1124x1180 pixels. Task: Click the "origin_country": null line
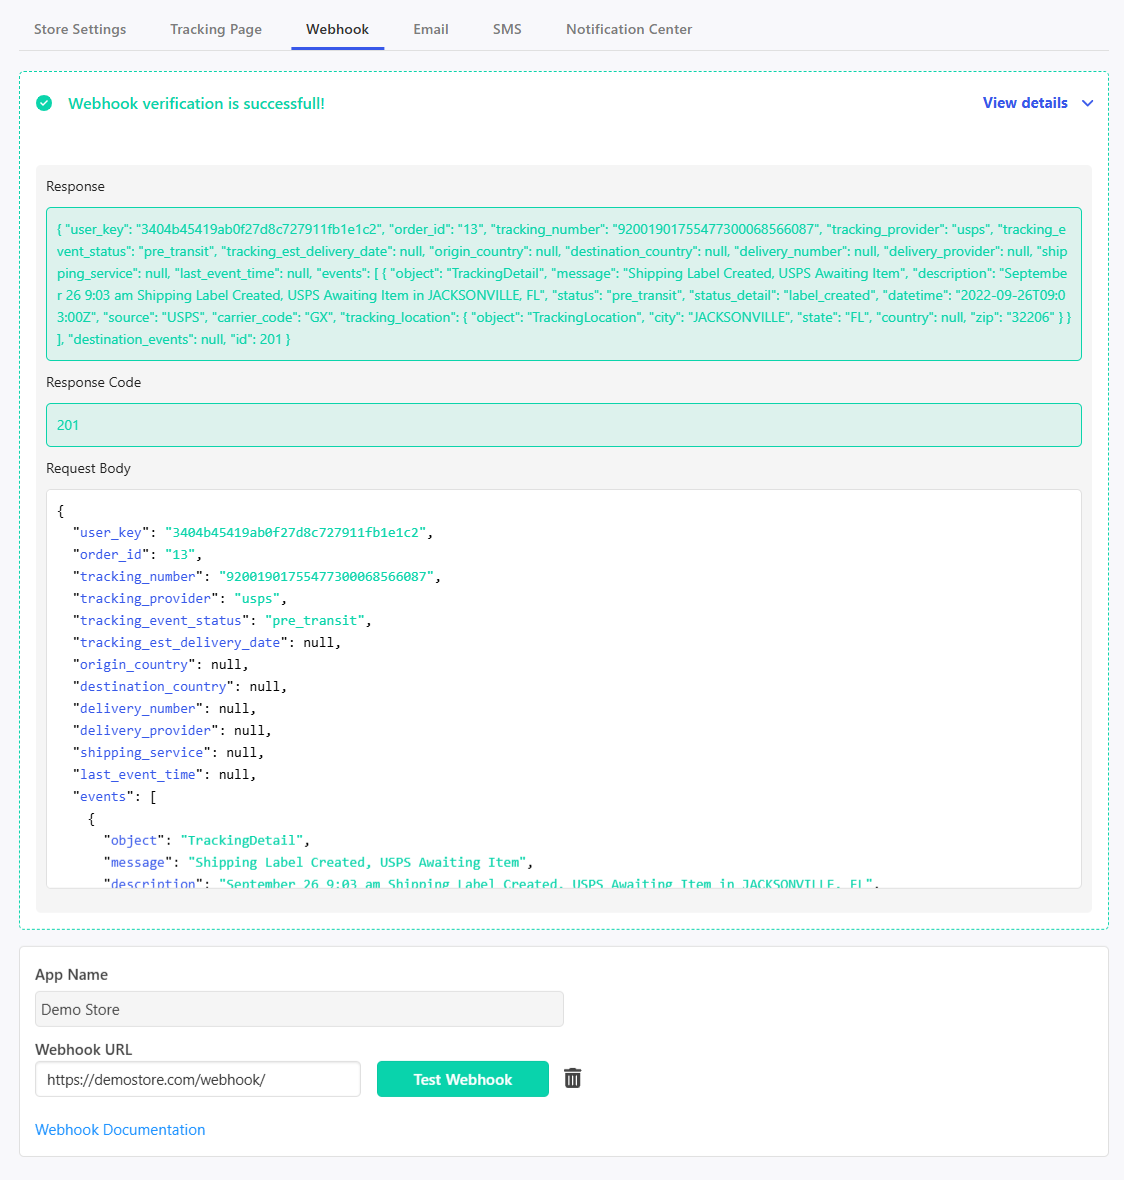(160, 665)
